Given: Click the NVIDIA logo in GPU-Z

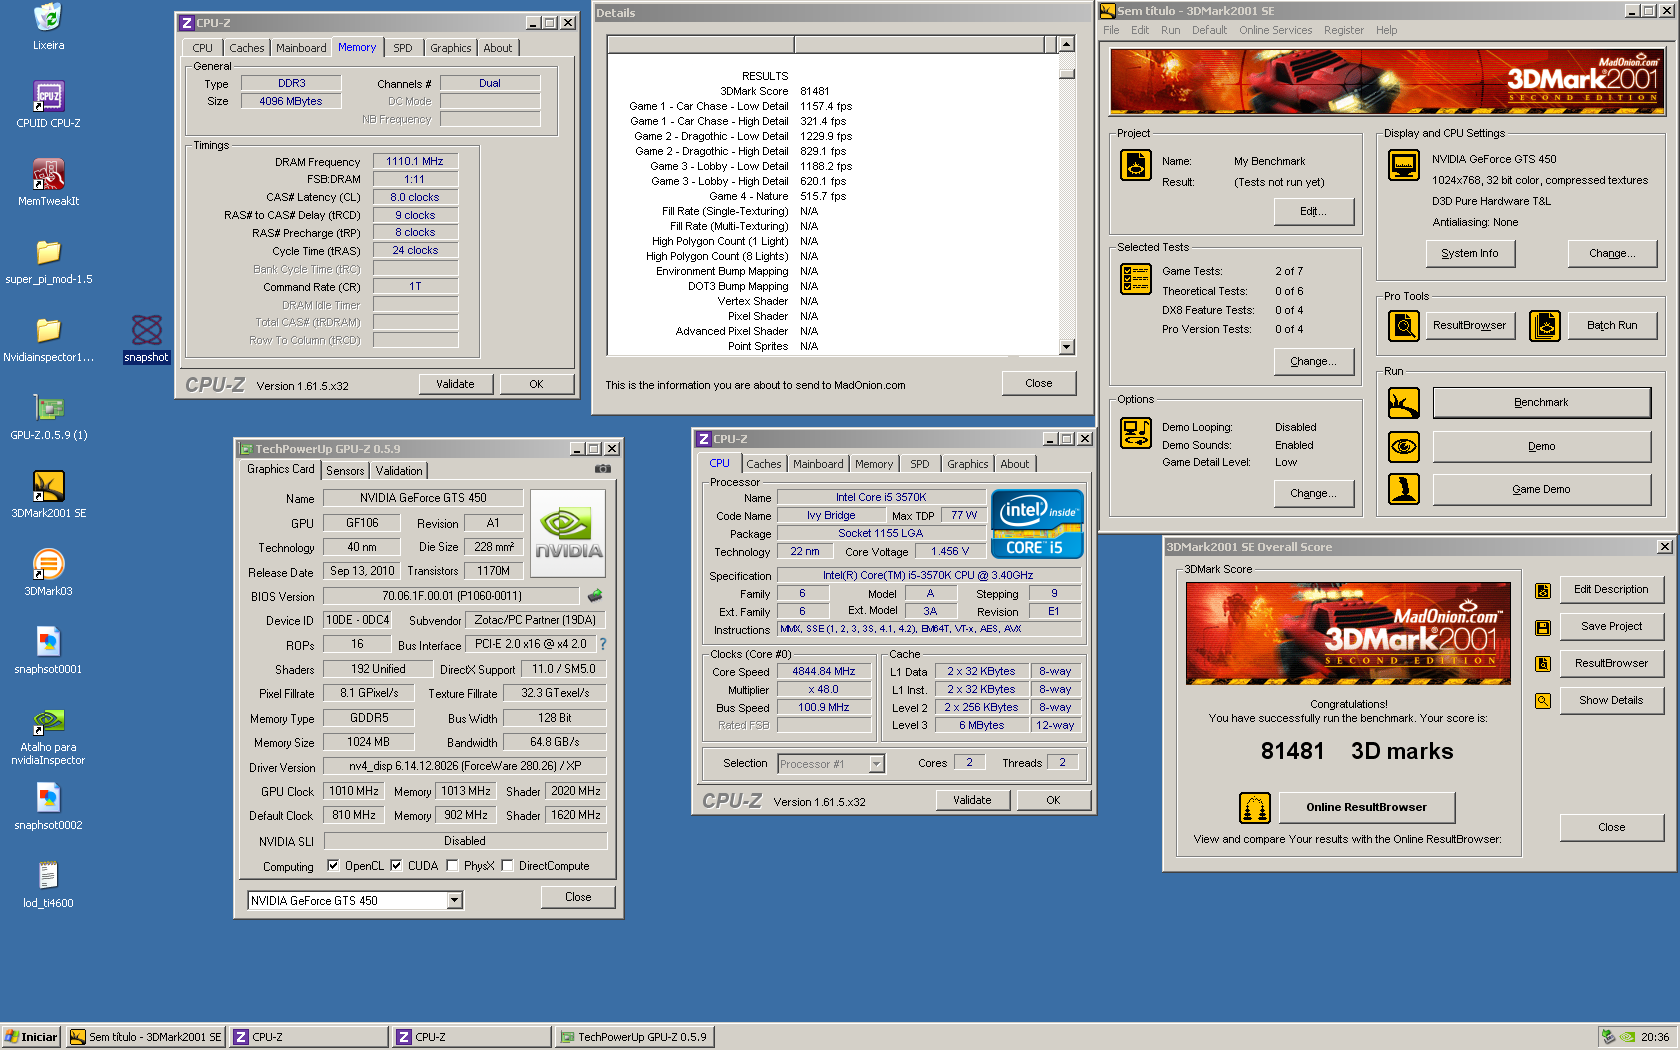Looking at the screenshot, I should pos(568,533).
